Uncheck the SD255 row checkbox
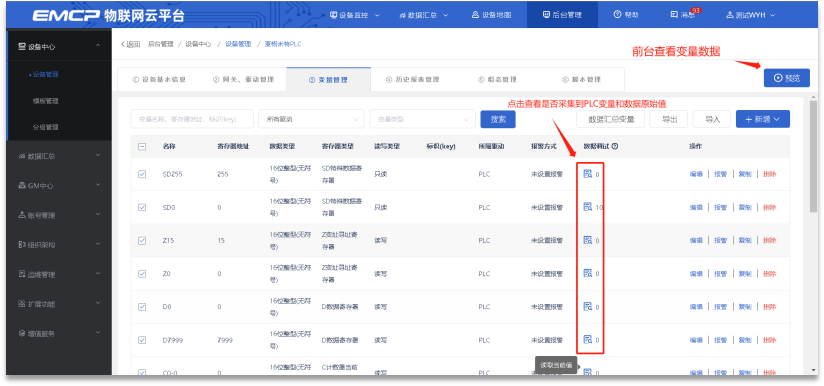This screenshot has width=824, height=386. point(142,174)
